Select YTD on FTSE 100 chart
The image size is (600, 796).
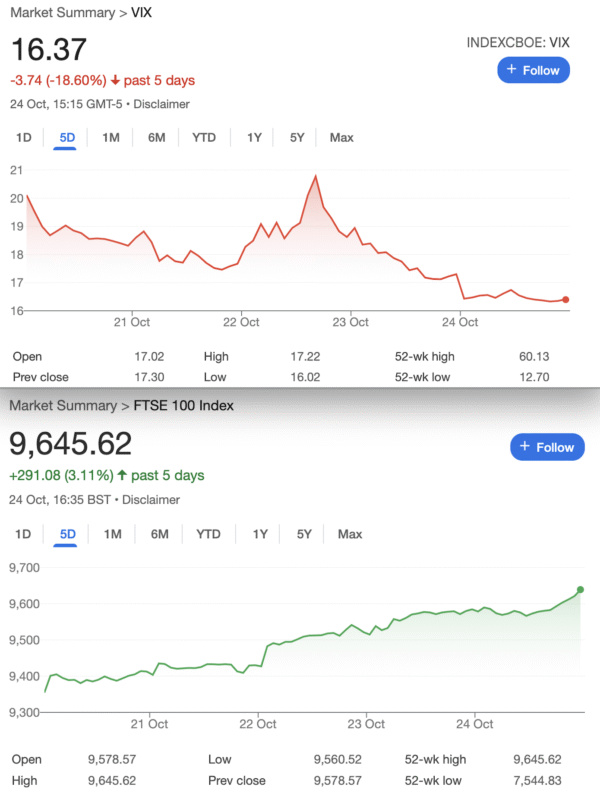click(x=208, y=534)
